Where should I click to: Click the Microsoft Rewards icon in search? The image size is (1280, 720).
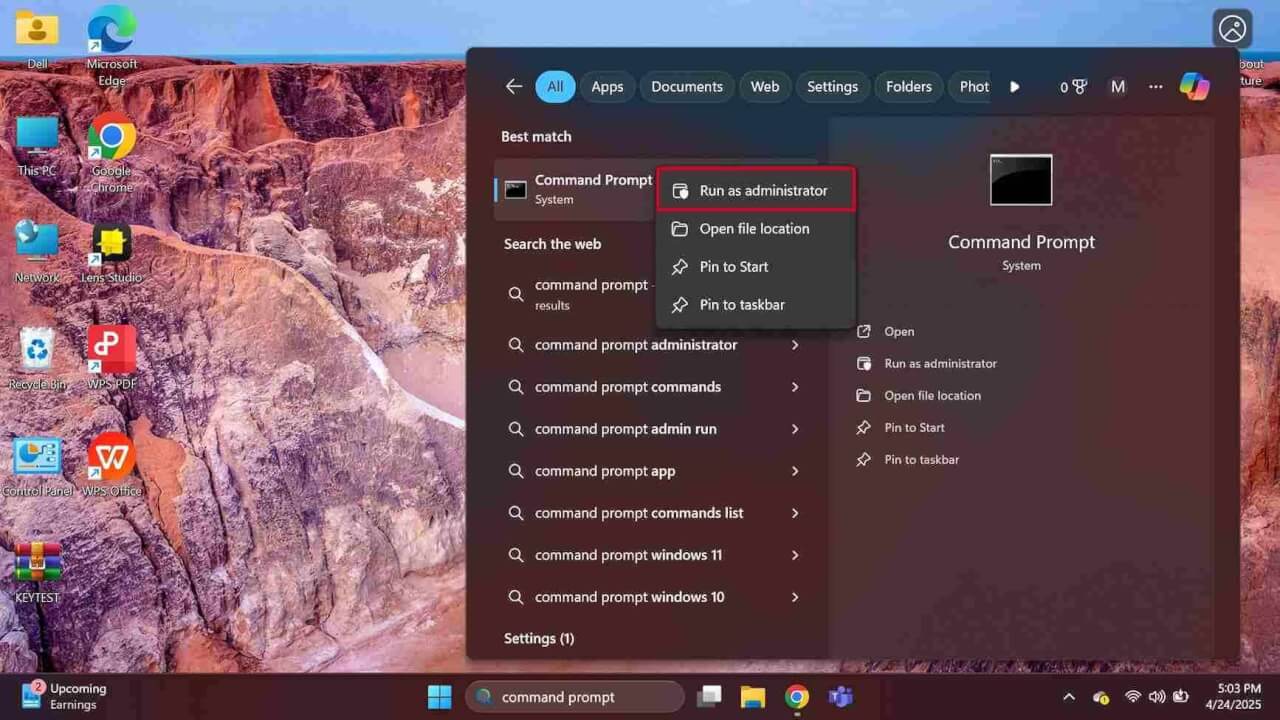pos(1073,87)
